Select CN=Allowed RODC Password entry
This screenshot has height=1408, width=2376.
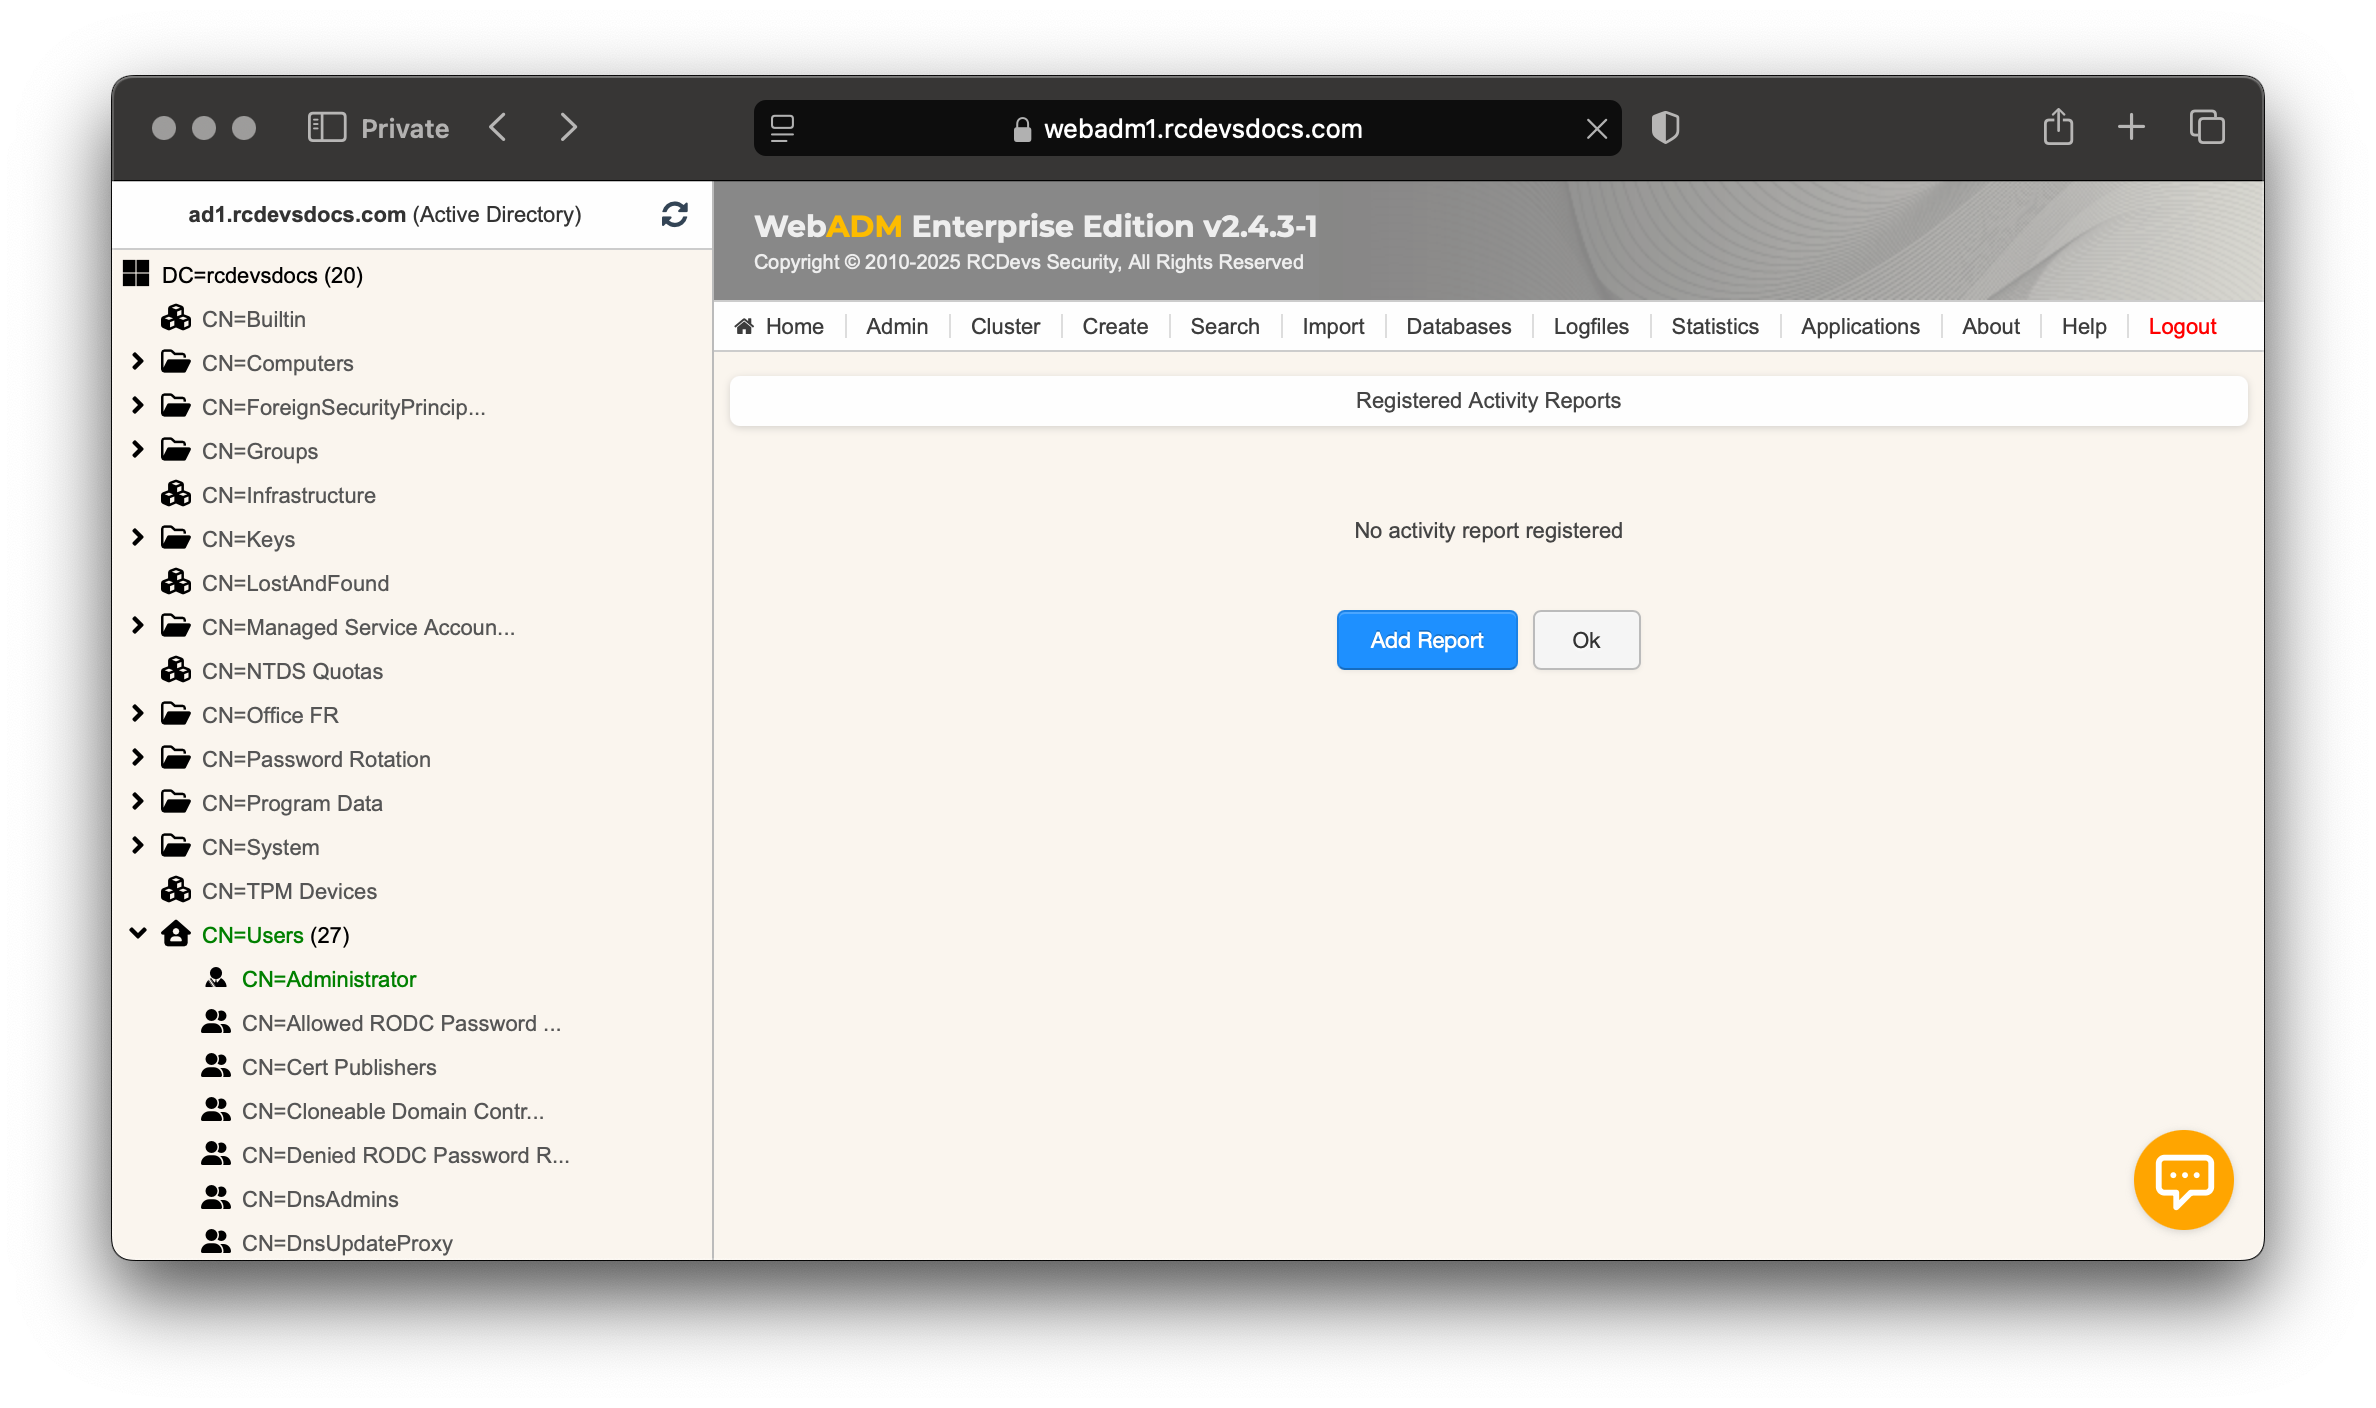(401, 1022)
